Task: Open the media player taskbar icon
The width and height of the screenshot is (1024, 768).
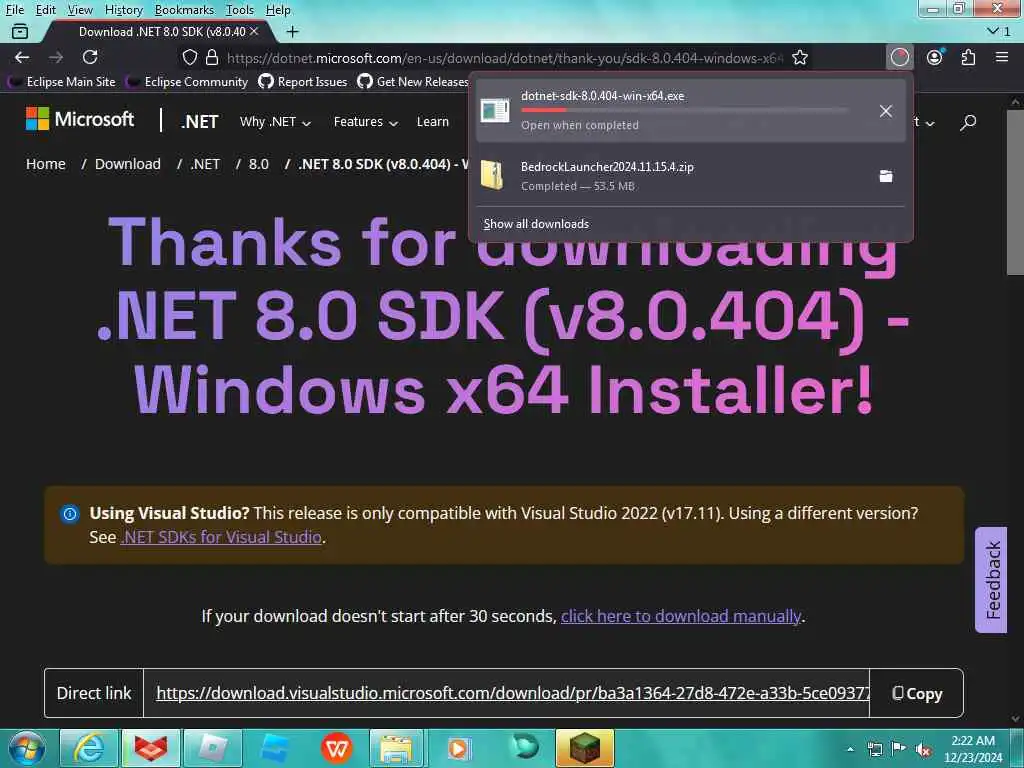Action: 458,748
